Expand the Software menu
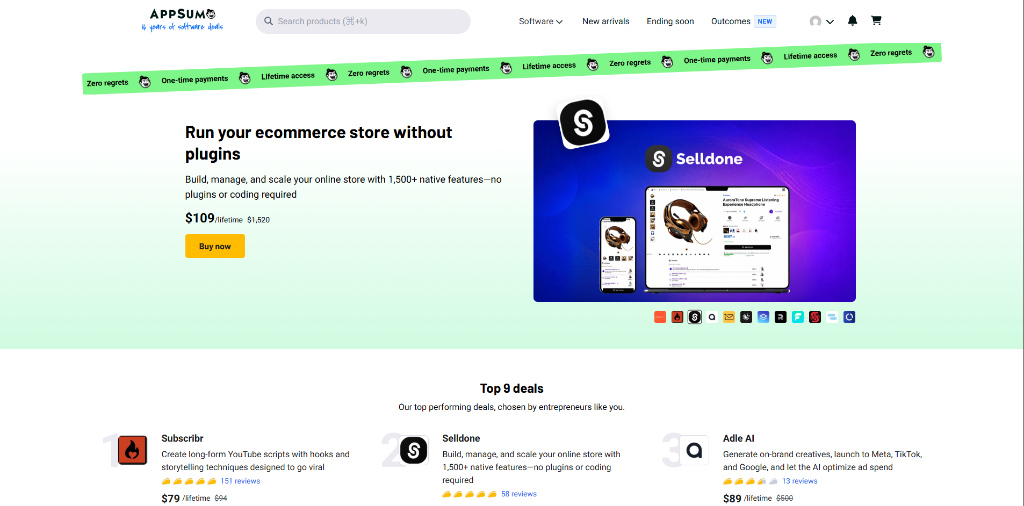Image resolution: width=1024 pixels, height=506 pixels. [541, 21]
